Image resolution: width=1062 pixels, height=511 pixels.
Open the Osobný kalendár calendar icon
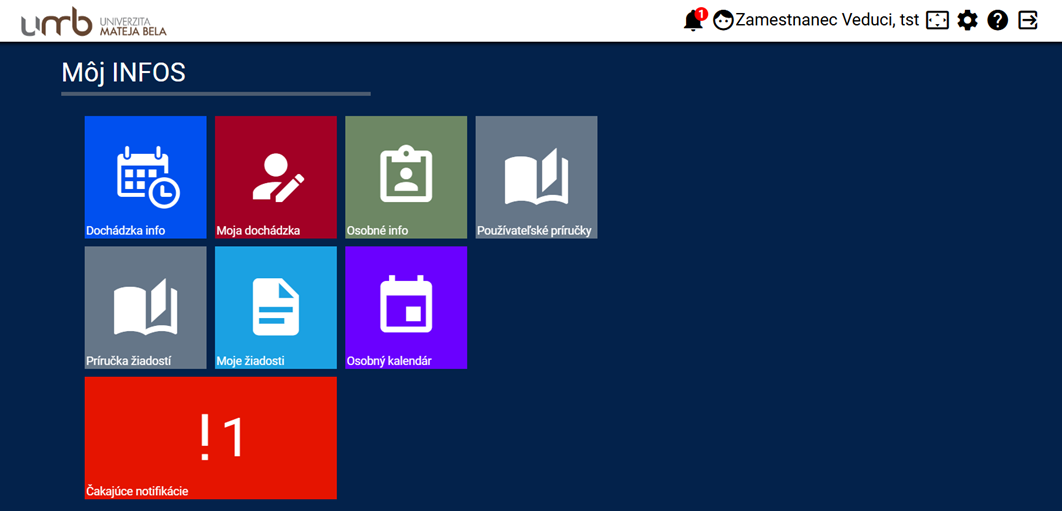coord(406,304)
